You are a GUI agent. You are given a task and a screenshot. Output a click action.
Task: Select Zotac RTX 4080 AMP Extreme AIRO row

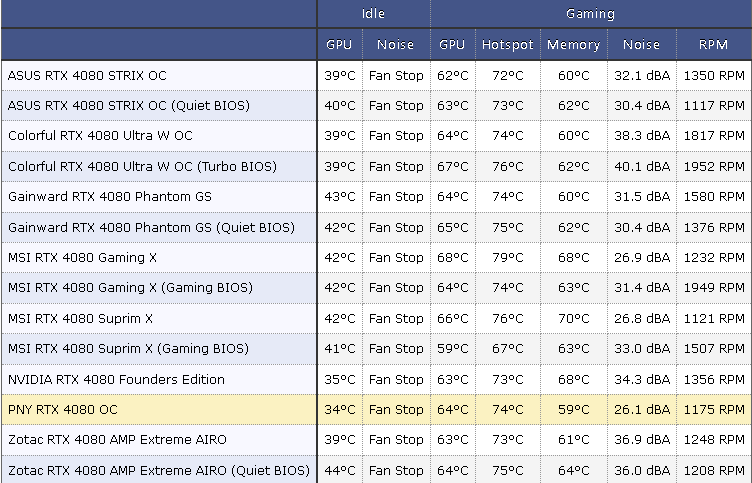[376, 440]
